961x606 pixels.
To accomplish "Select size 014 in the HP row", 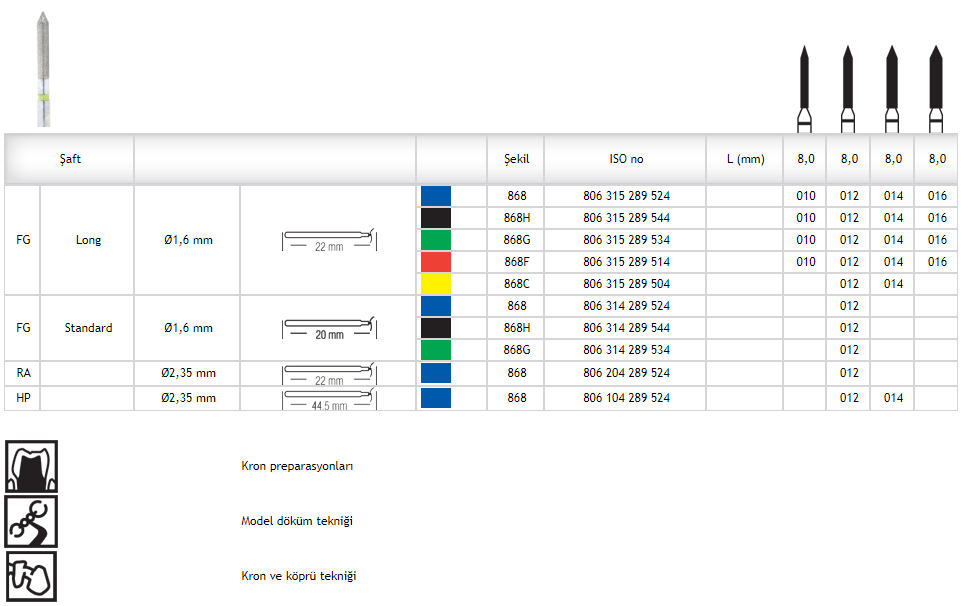I will click(x=893, y=398).
